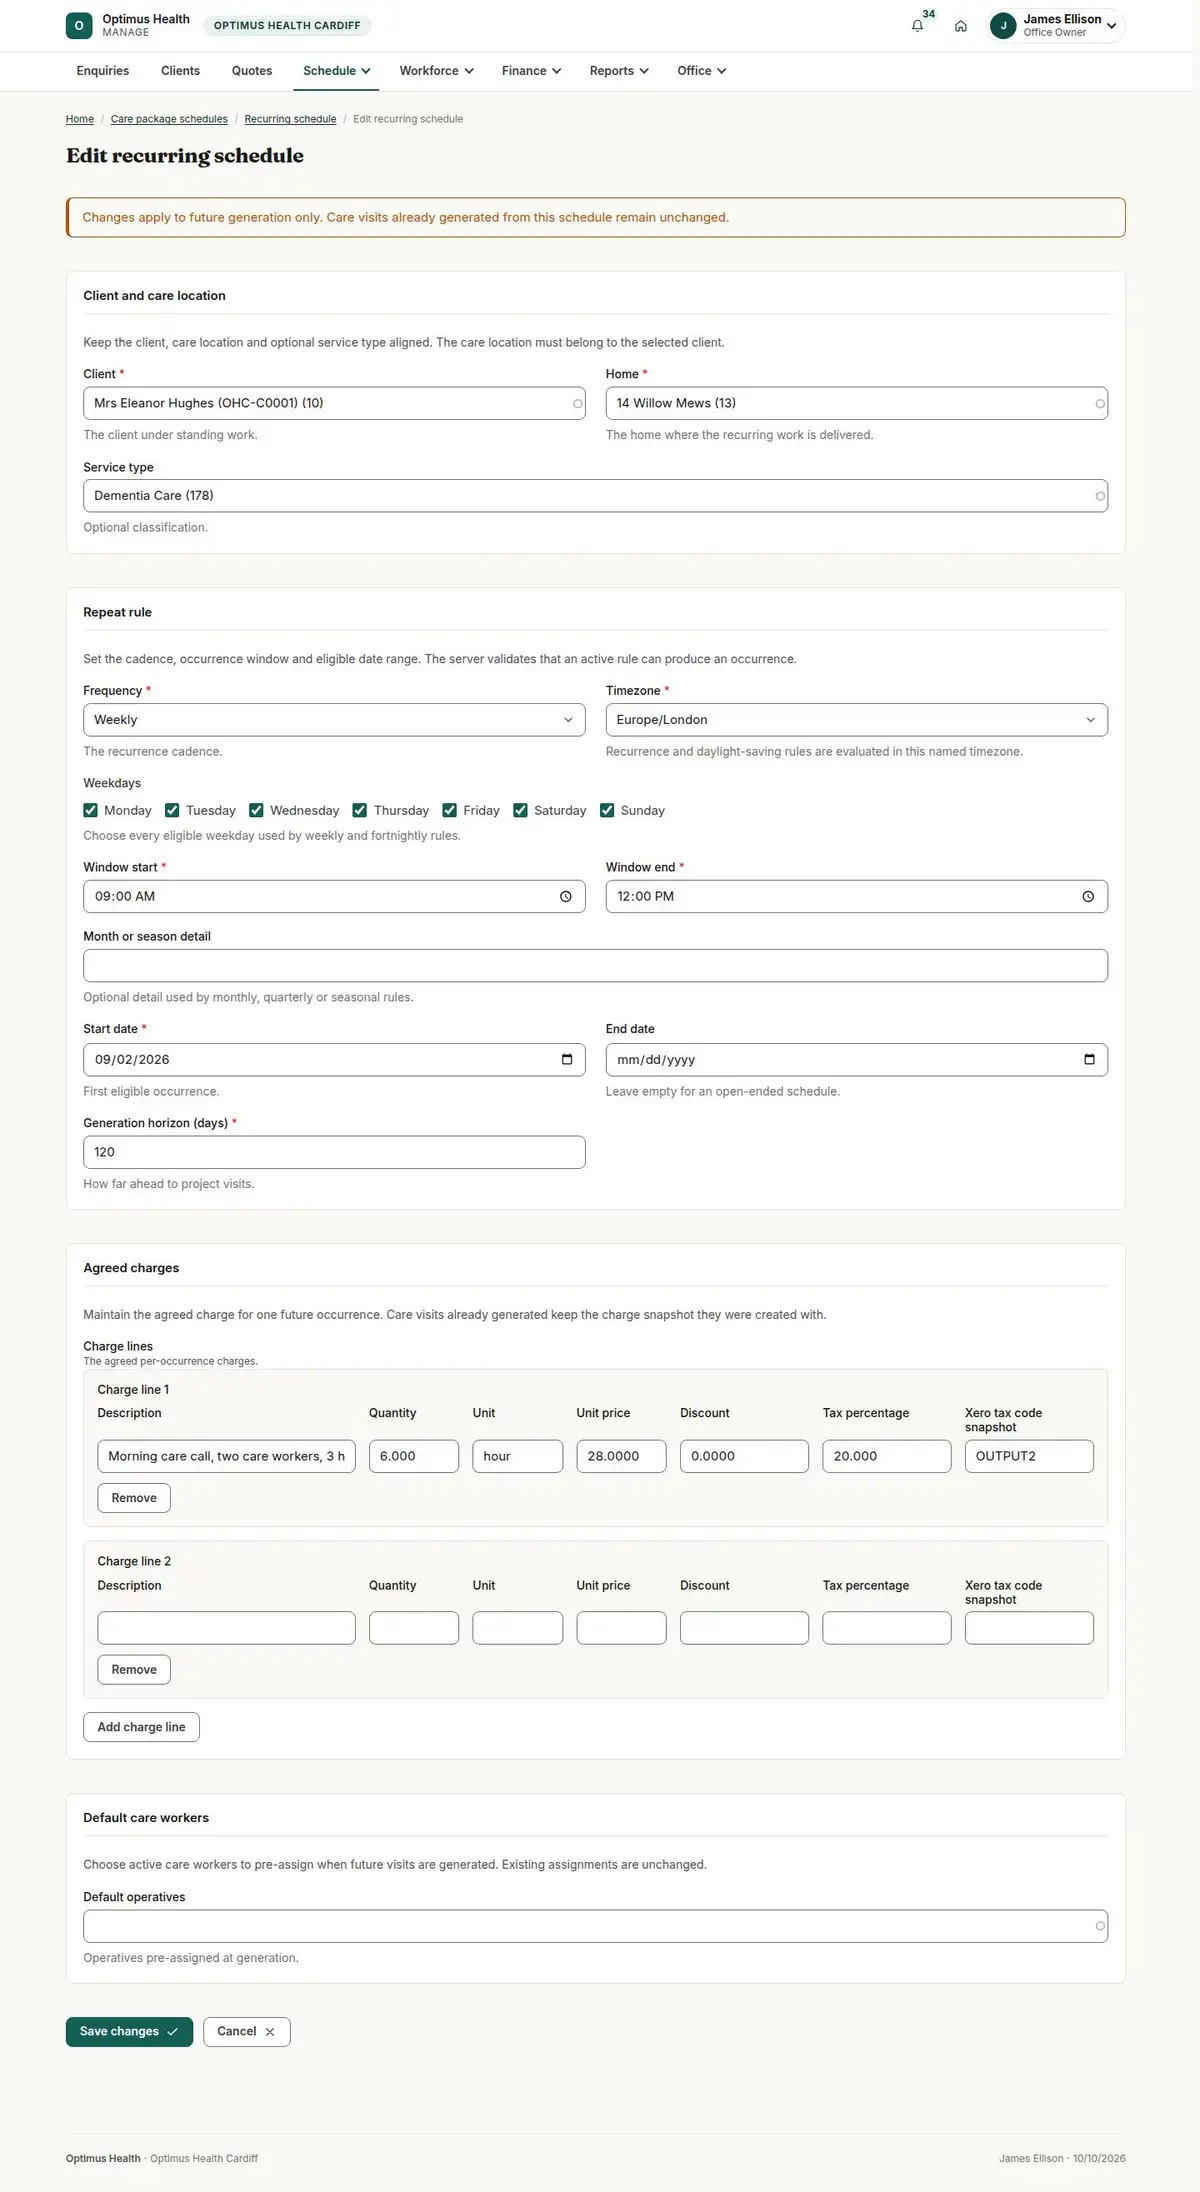This screenshot has width=1200, height=2192.
Task: Click Add charge line button
Action: (x=141, y=1727)
